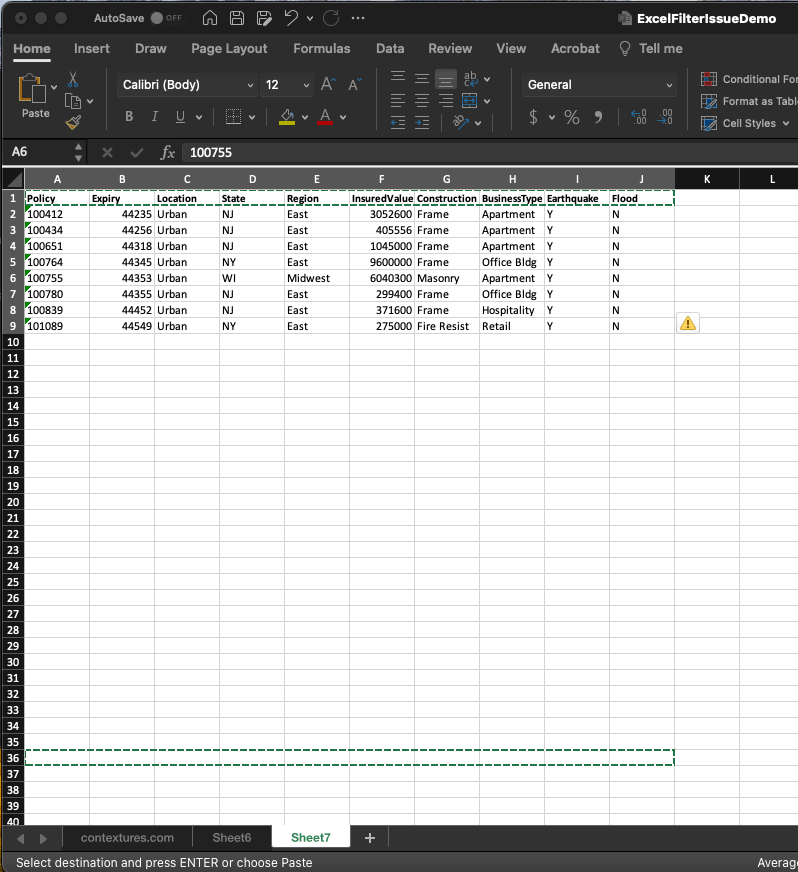This screenshot has width=798, height=872.
Task: Decrease font size with small A icon
Action: point(354,85)
